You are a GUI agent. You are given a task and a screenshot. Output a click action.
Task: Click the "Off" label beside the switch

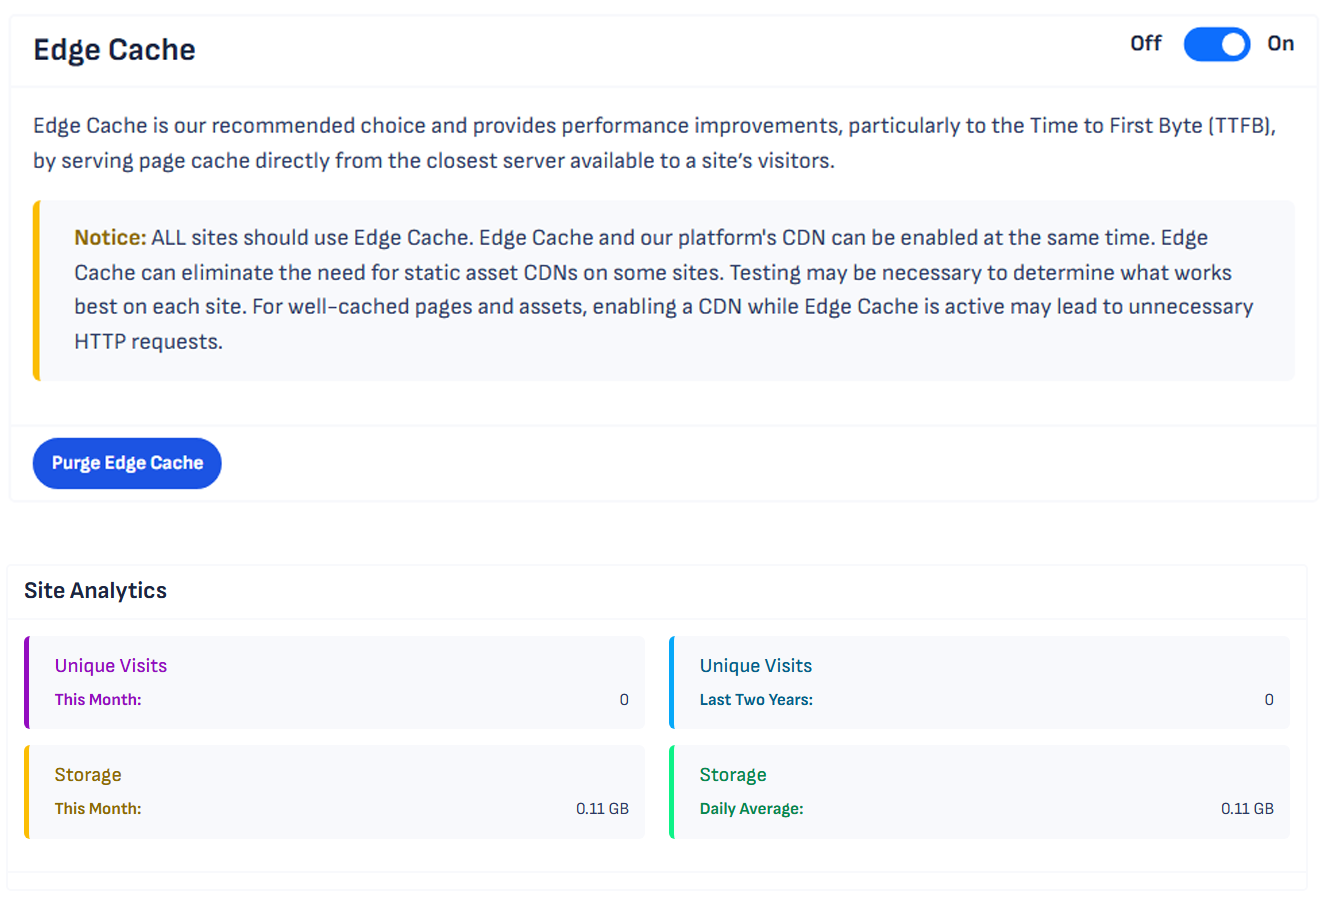(1145, 44)
